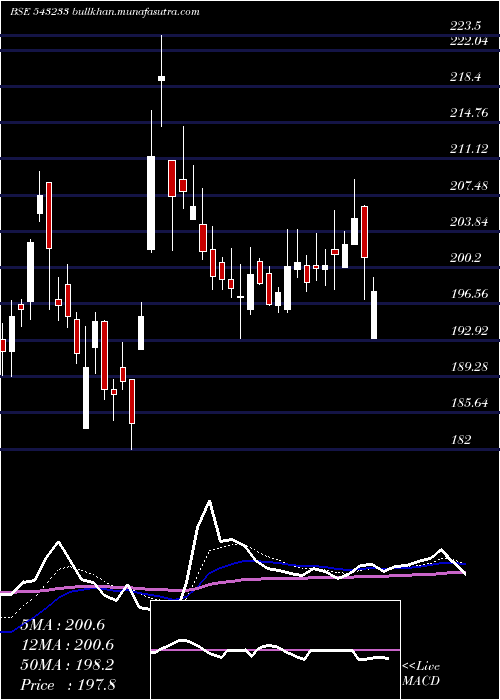The width and height of the screenshot is (500, 700).
Task: Click the <<Live MACD label
Action: (x=421, y=674)
